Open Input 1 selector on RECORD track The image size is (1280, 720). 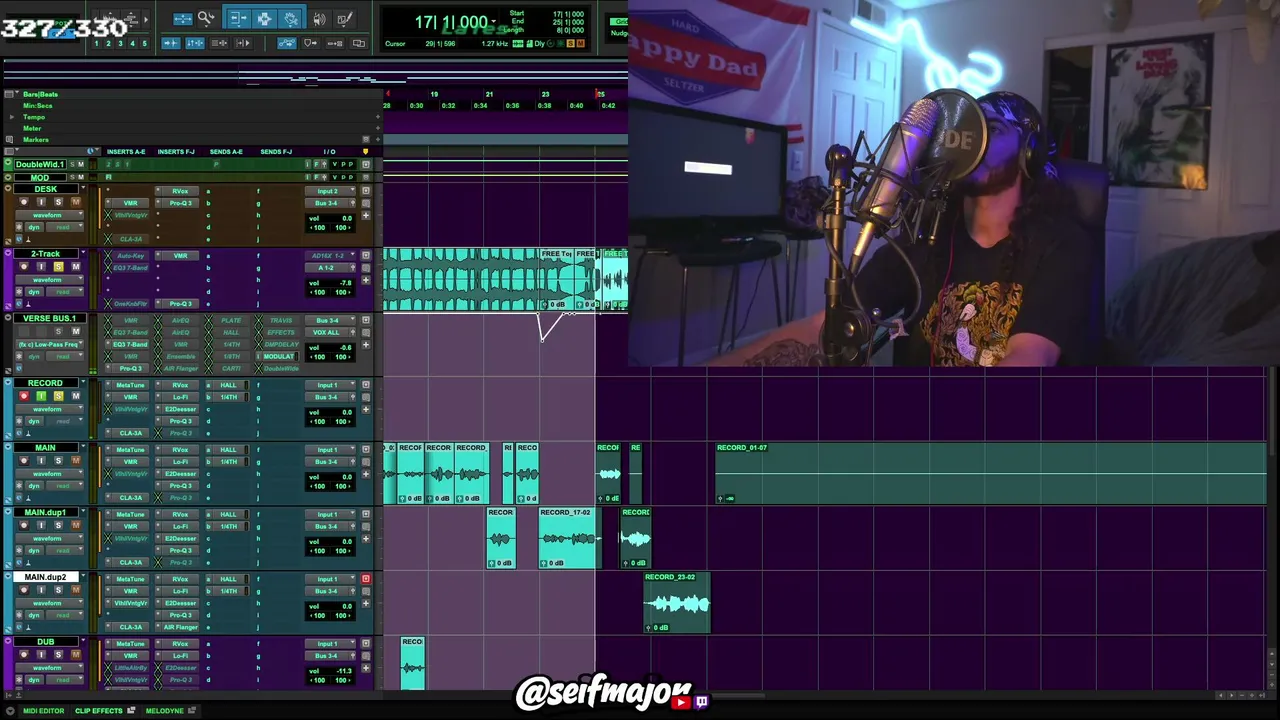[x=329, y=385]
